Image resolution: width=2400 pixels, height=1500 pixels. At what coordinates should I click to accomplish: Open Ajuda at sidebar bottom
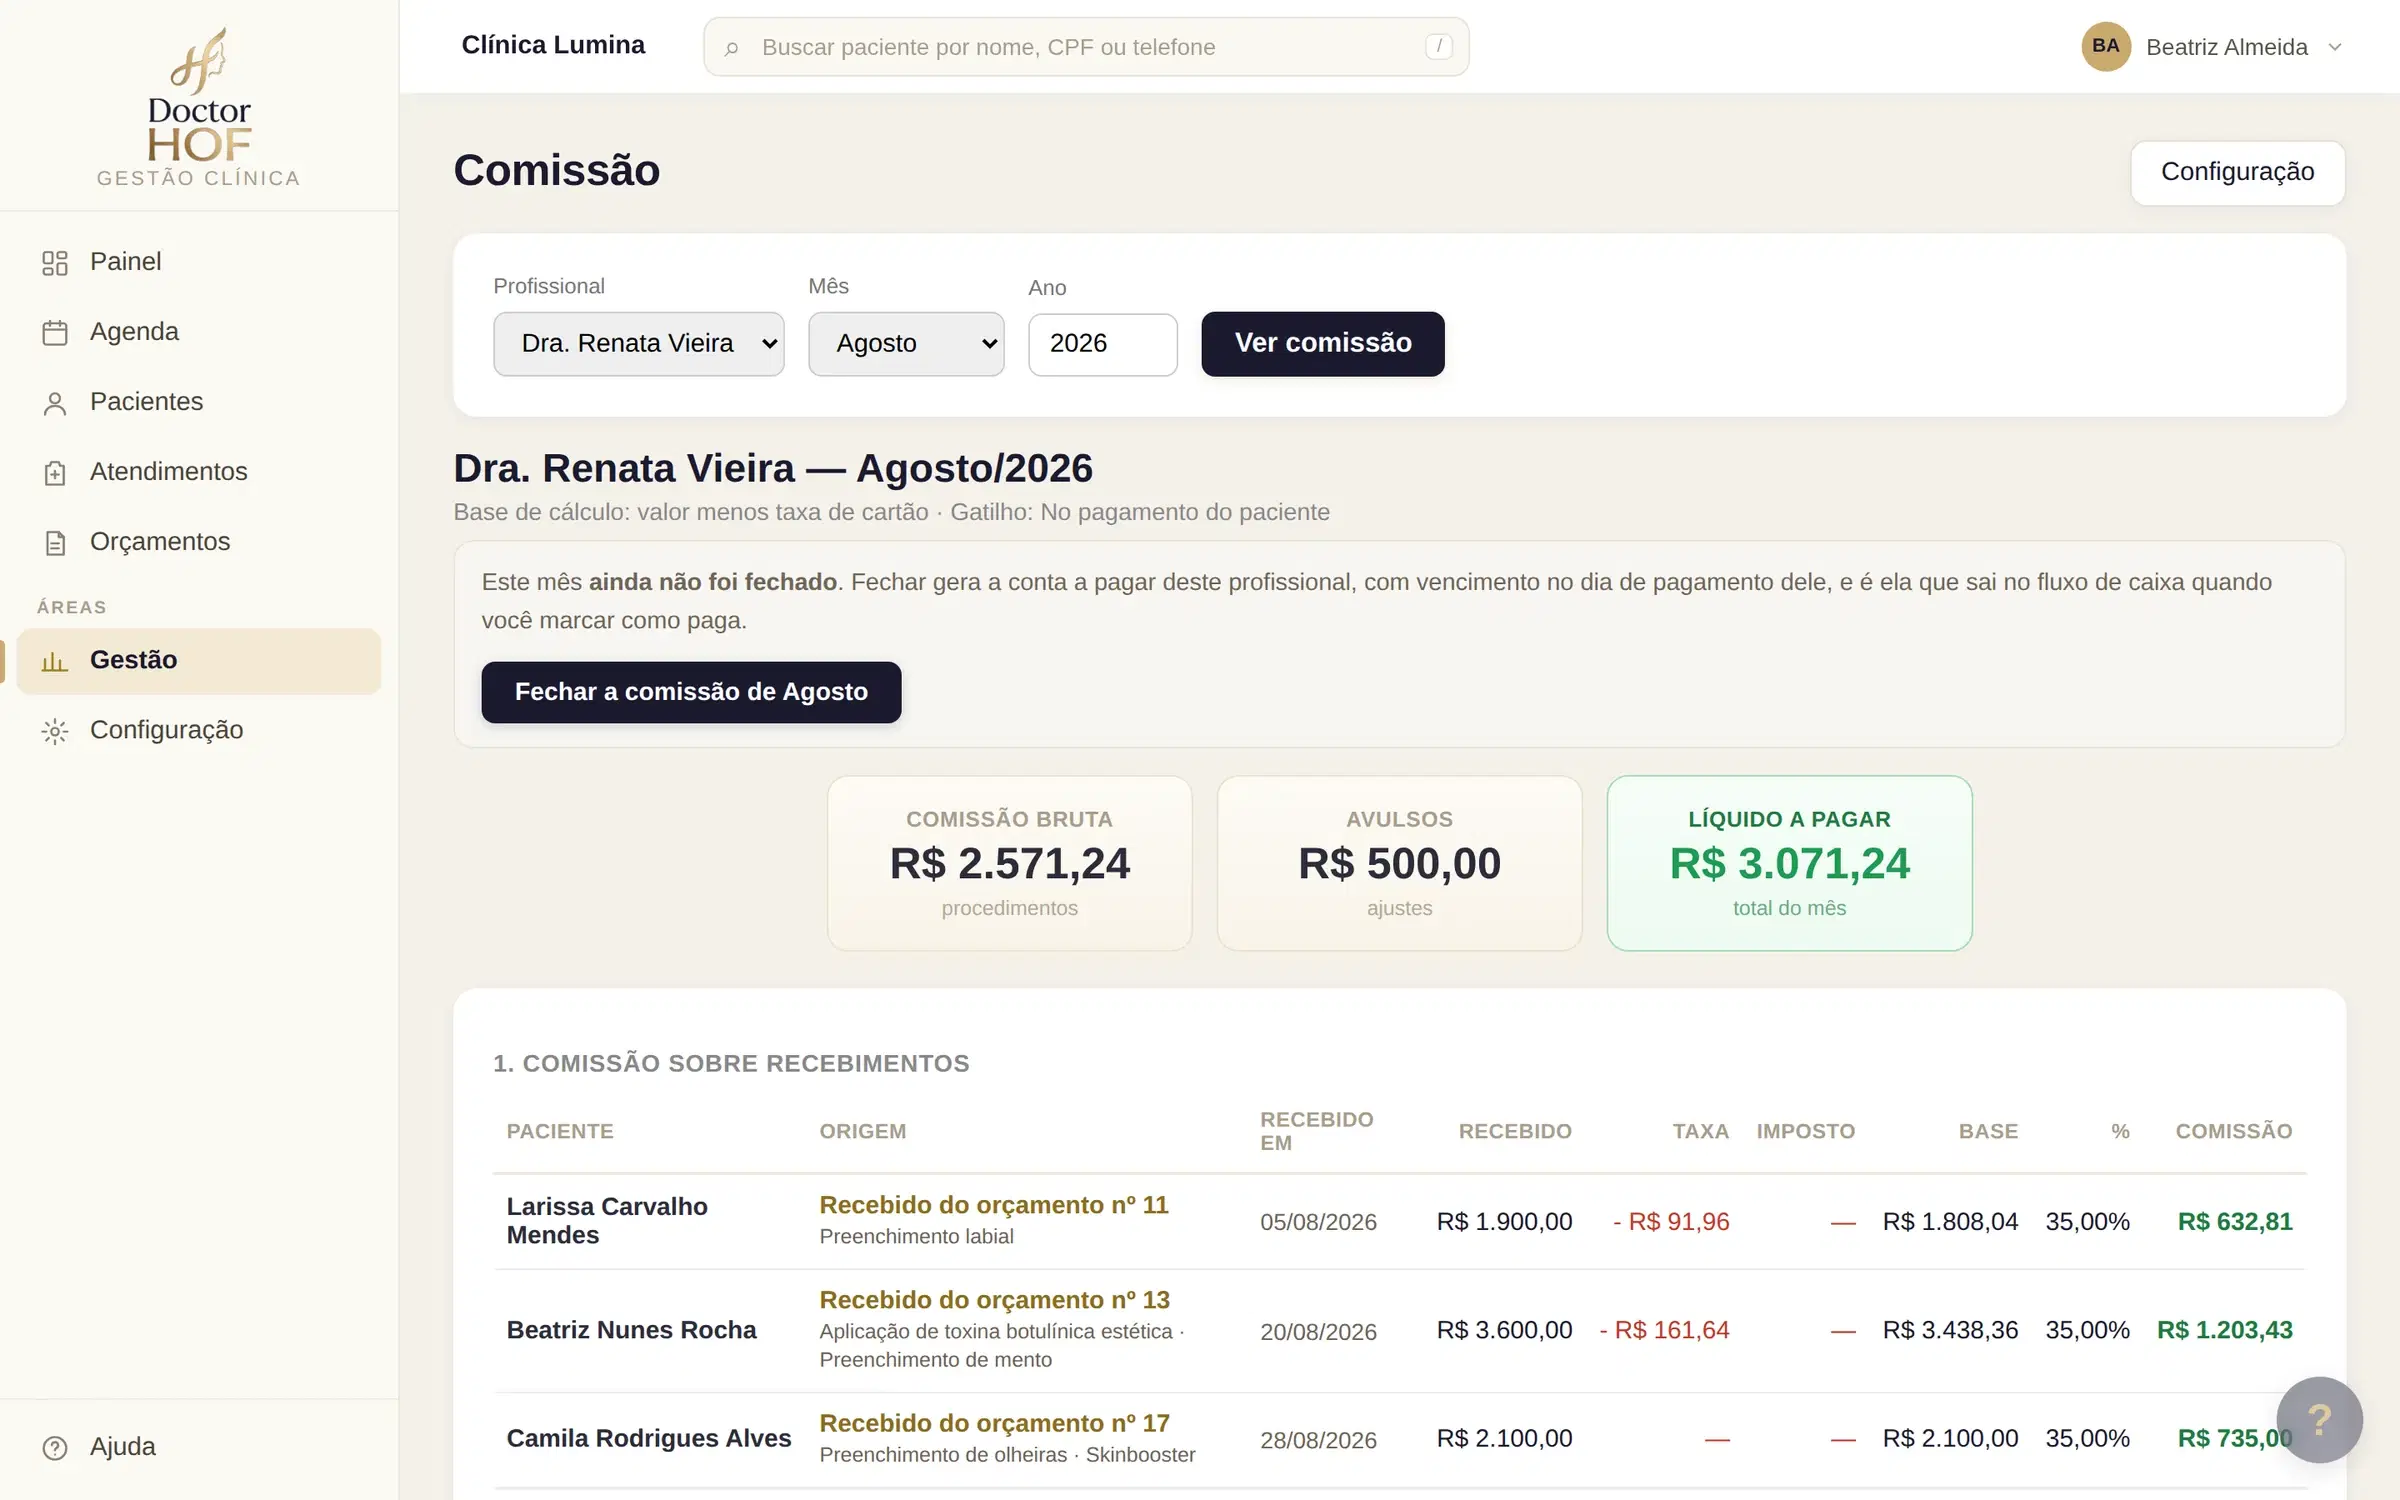tap(199, 1447)
